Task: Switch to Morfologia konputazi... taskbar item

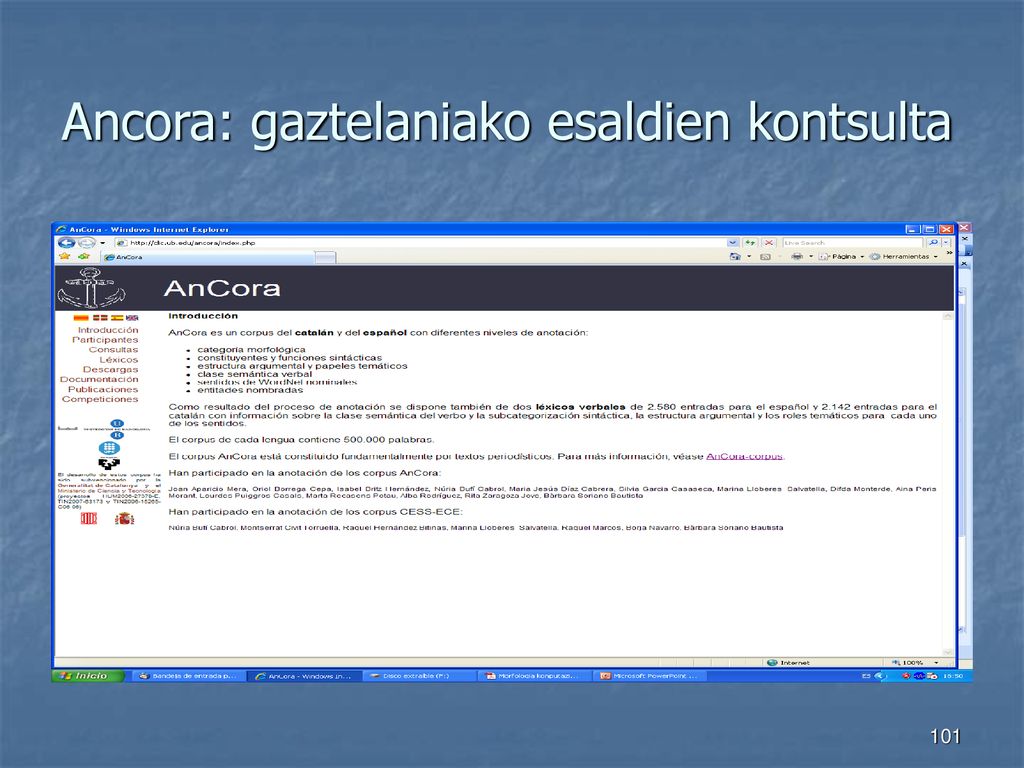Action: tap(534, 676)
